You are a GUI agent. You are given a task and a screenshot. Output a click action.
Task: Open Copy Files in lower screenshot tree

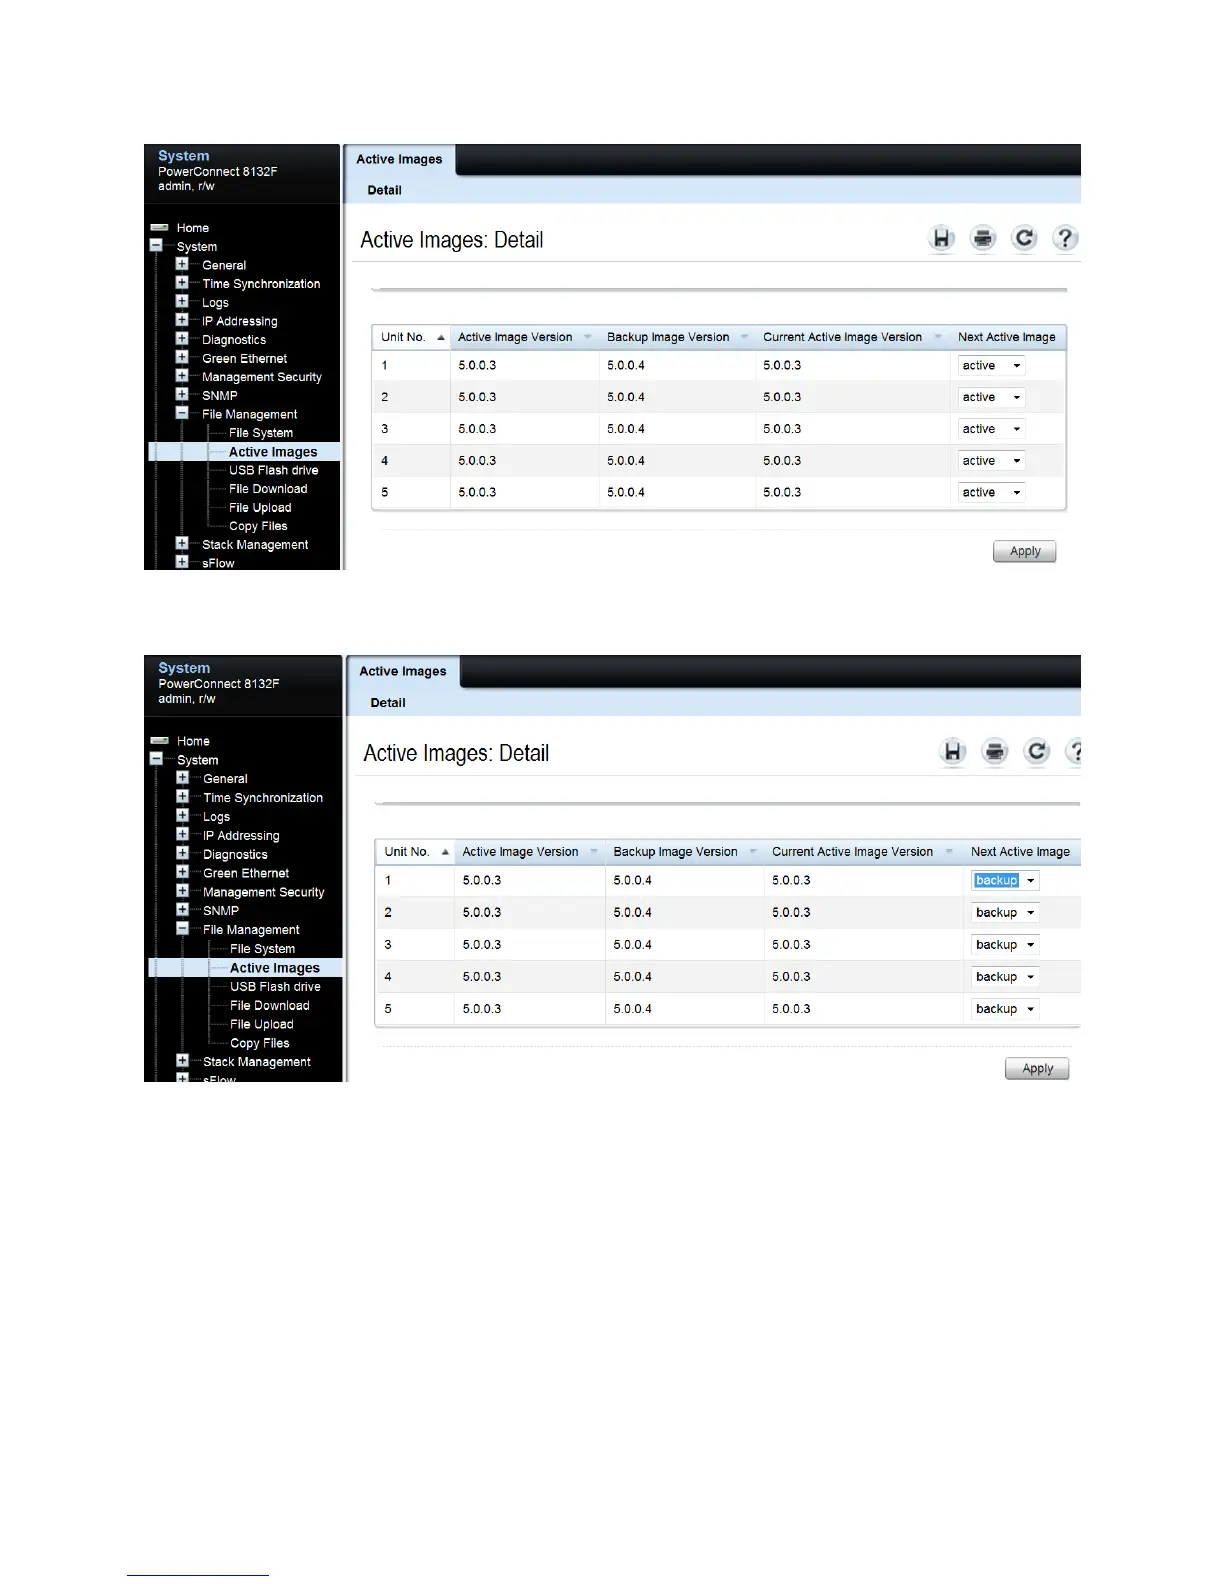pyautogui.click(x=260, y=1043)
